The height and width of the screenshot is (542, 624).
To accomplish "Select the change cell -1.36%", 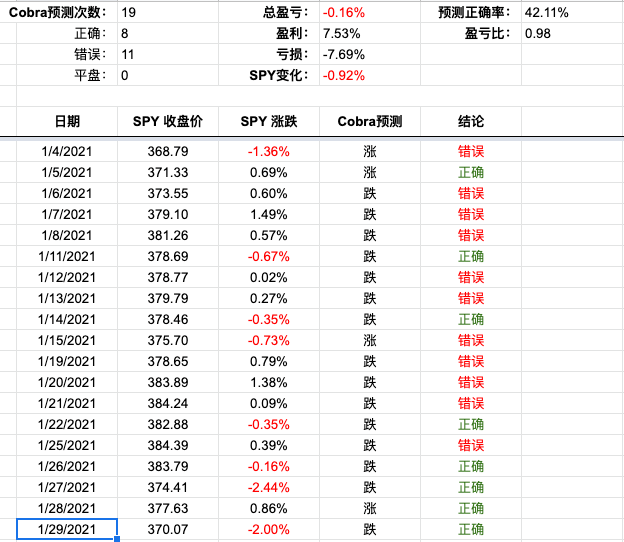I will pos(269,151).
